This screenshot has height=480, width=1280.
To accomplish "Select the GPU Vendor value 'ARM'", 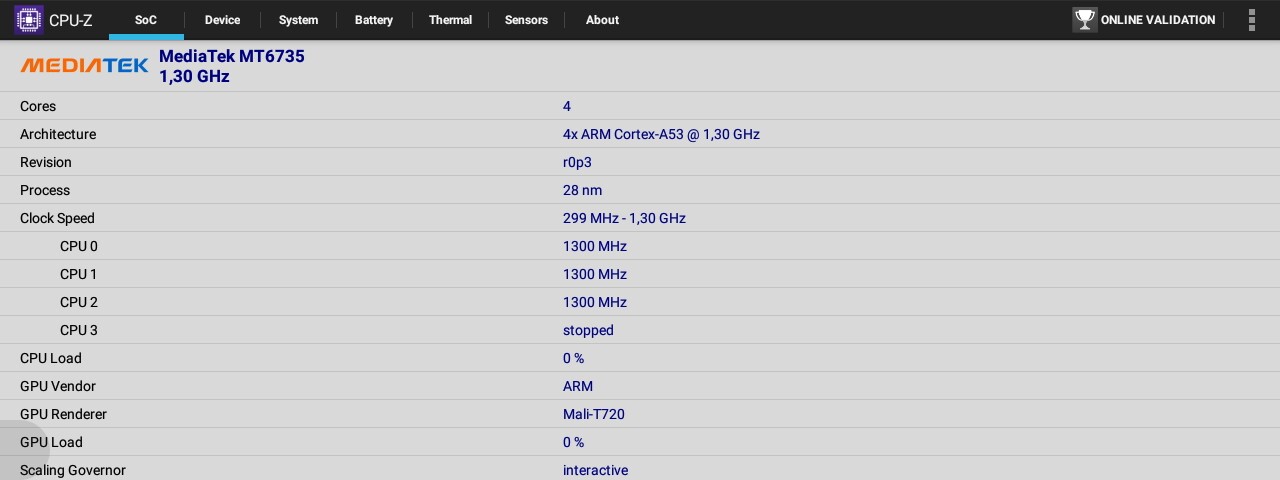I will tap(578, 386).
